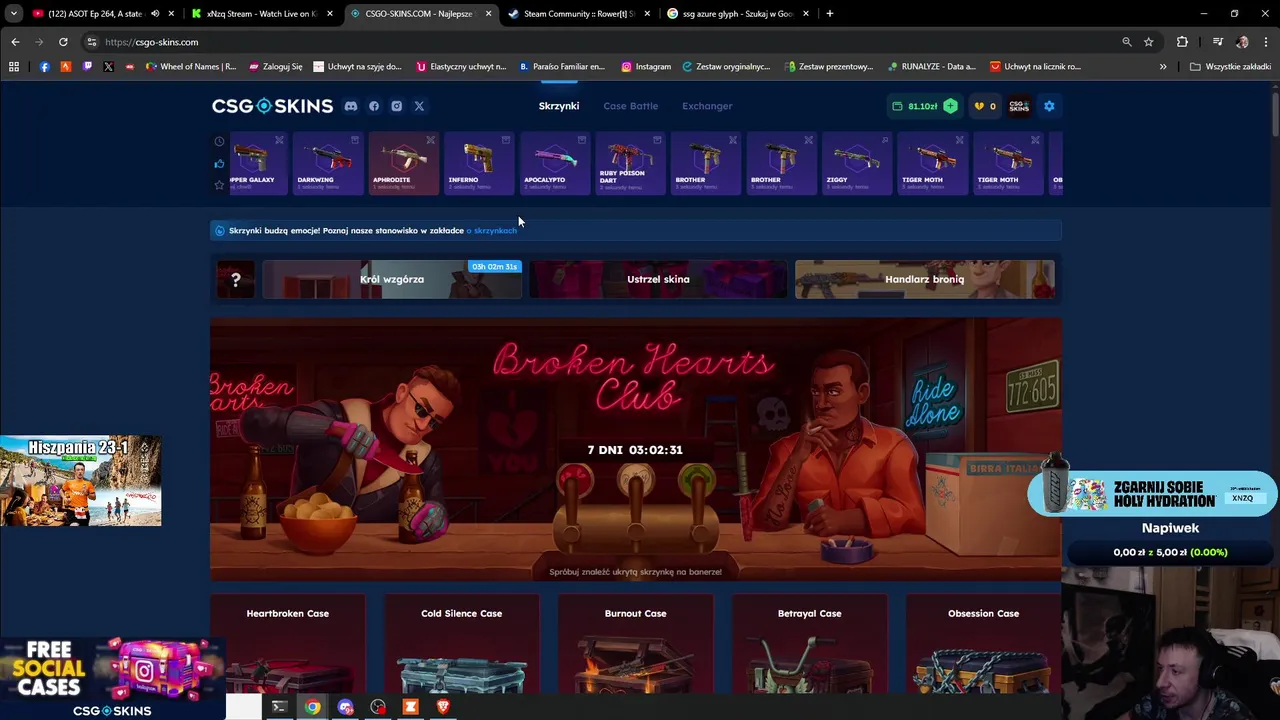Open the Obsession Case
1280x720 pixels.
tap(984, 645)
